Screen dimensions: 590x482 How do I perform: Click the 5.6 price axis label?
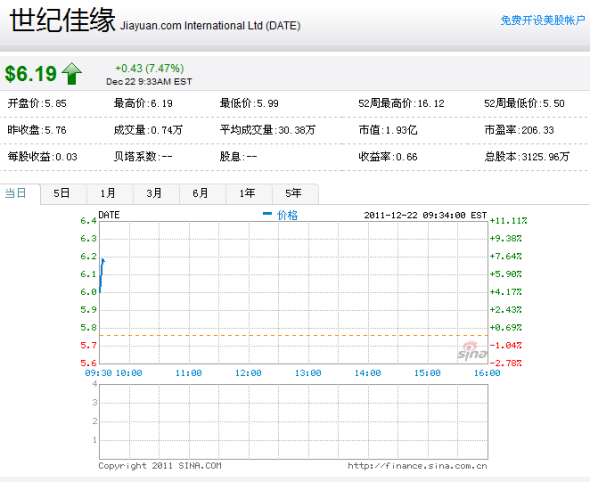(89, 363)
